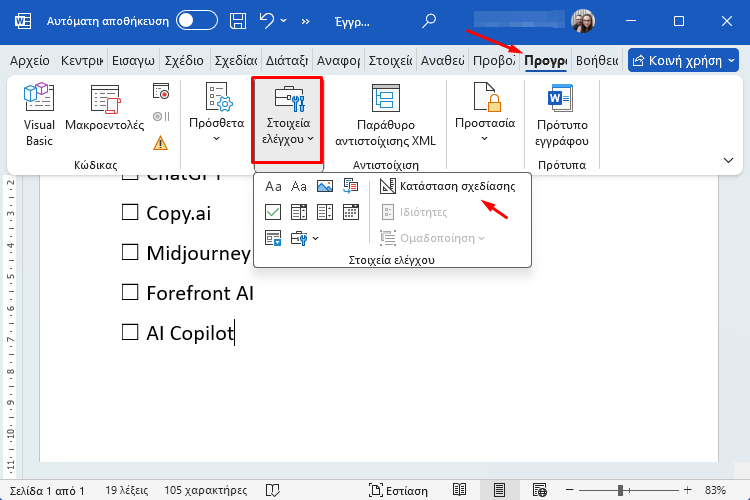Switch to the Σχέδιο tab

click(184, 61)
